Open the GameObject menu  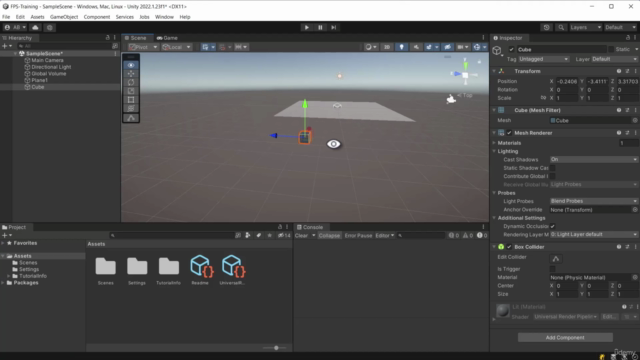click(x=64, y=17)
